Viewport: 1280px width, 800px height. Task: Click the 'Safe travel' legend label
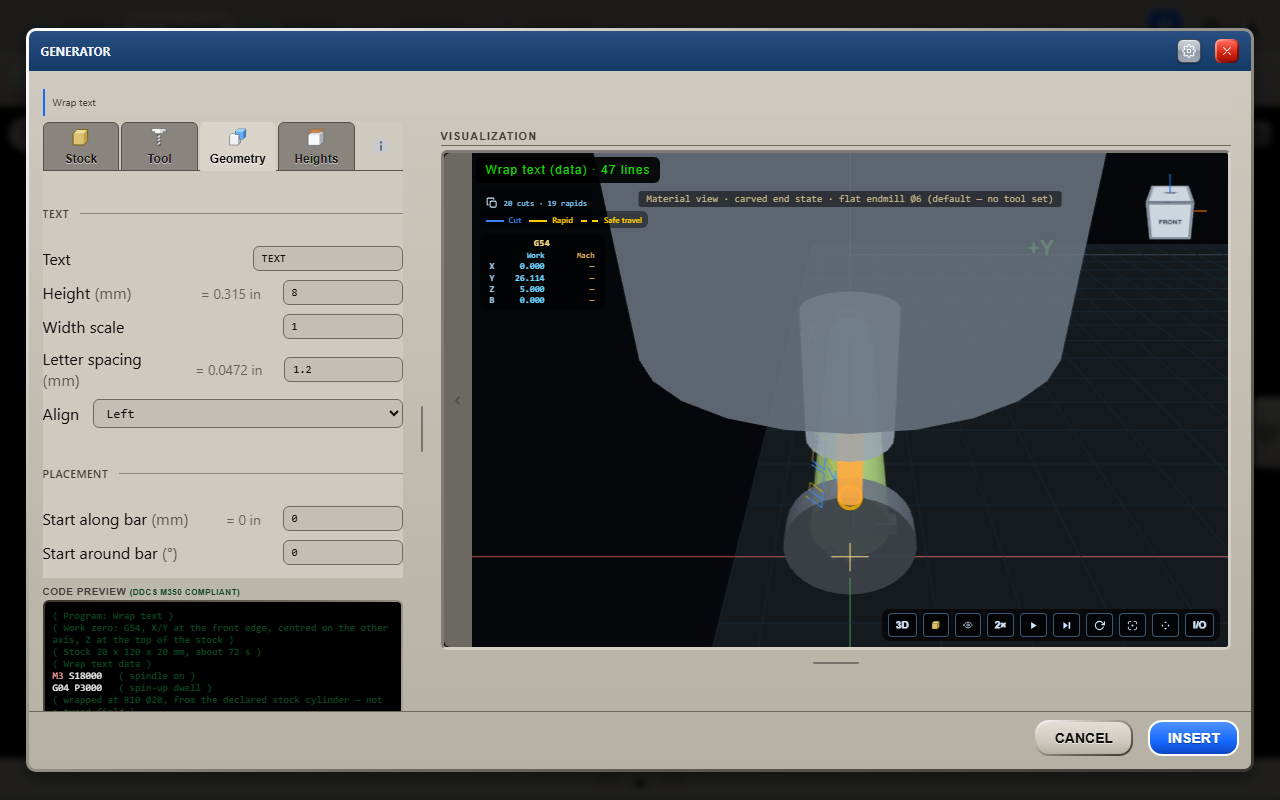pos(623,220)
